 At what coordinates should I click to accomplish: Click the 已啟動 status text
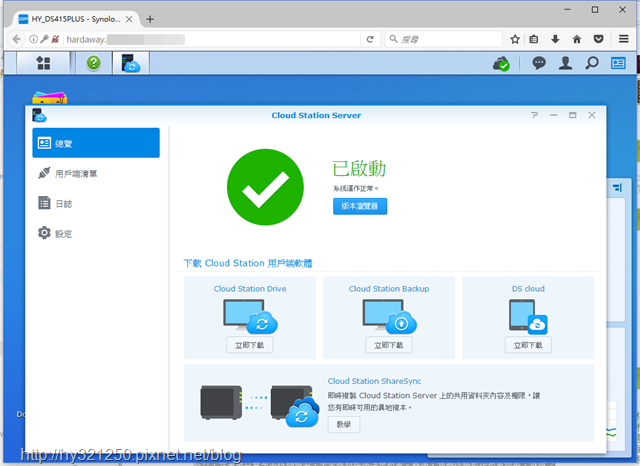tap(359, 169)
